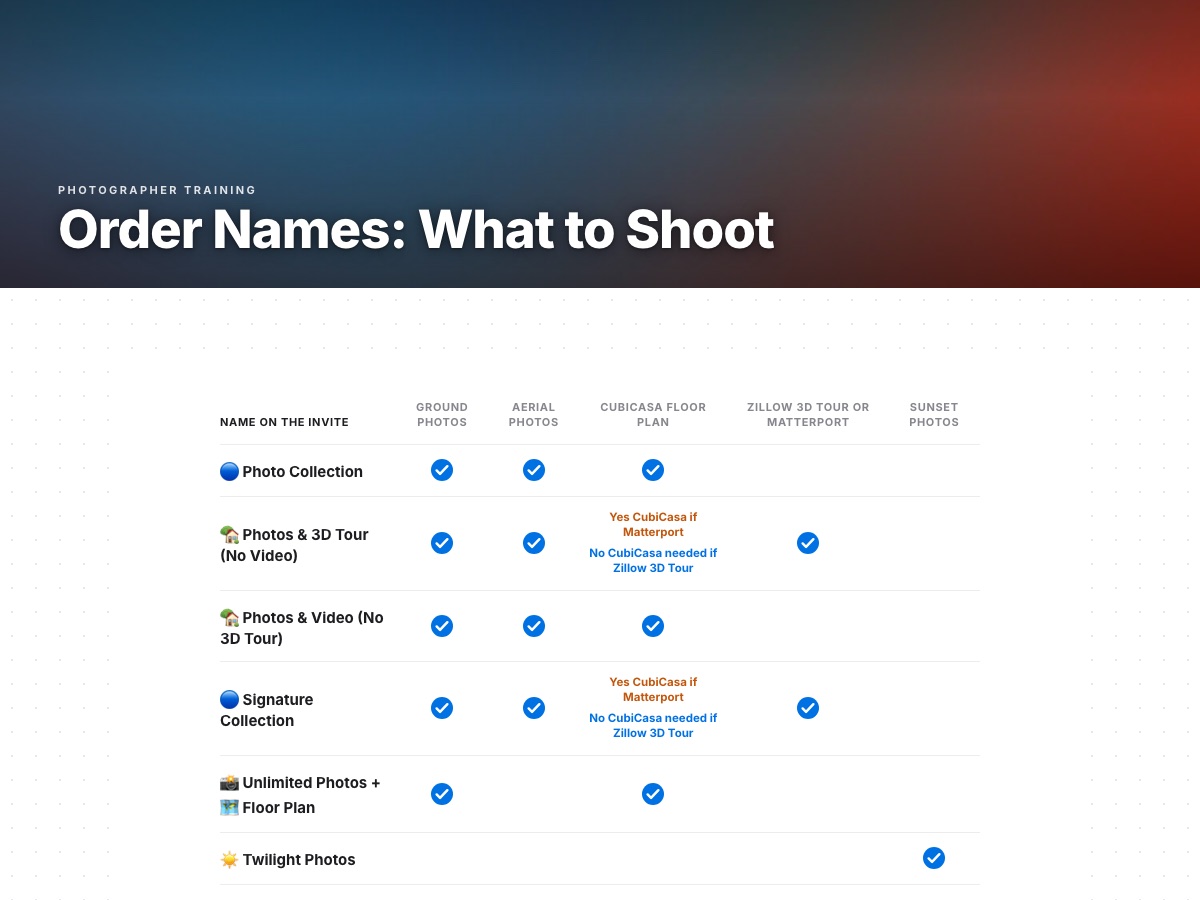Viewport: 1200px width, 900px height.
Task: Click sun emoji beside Twilight Photos
Action: [x=230, y=859]
